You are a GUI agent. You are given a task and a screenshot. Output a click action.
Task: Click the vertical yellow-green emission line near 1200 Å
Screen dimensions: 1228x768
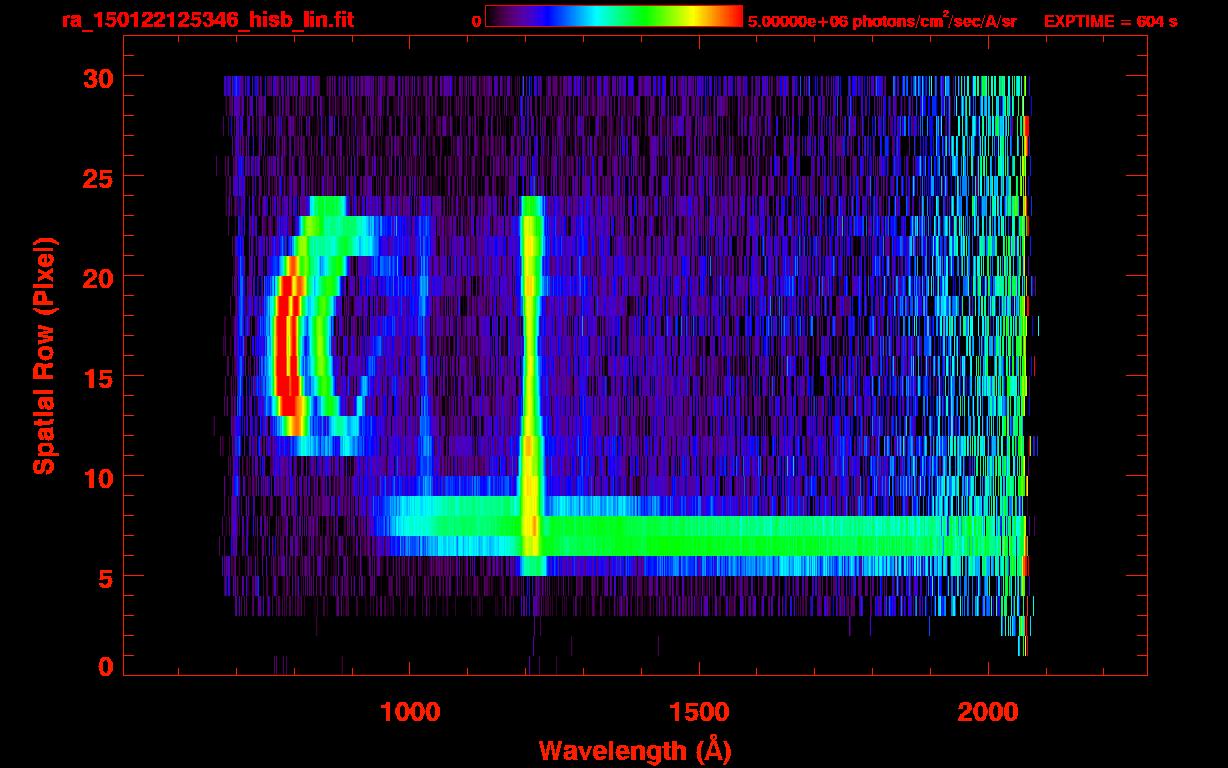pos(530,350)
